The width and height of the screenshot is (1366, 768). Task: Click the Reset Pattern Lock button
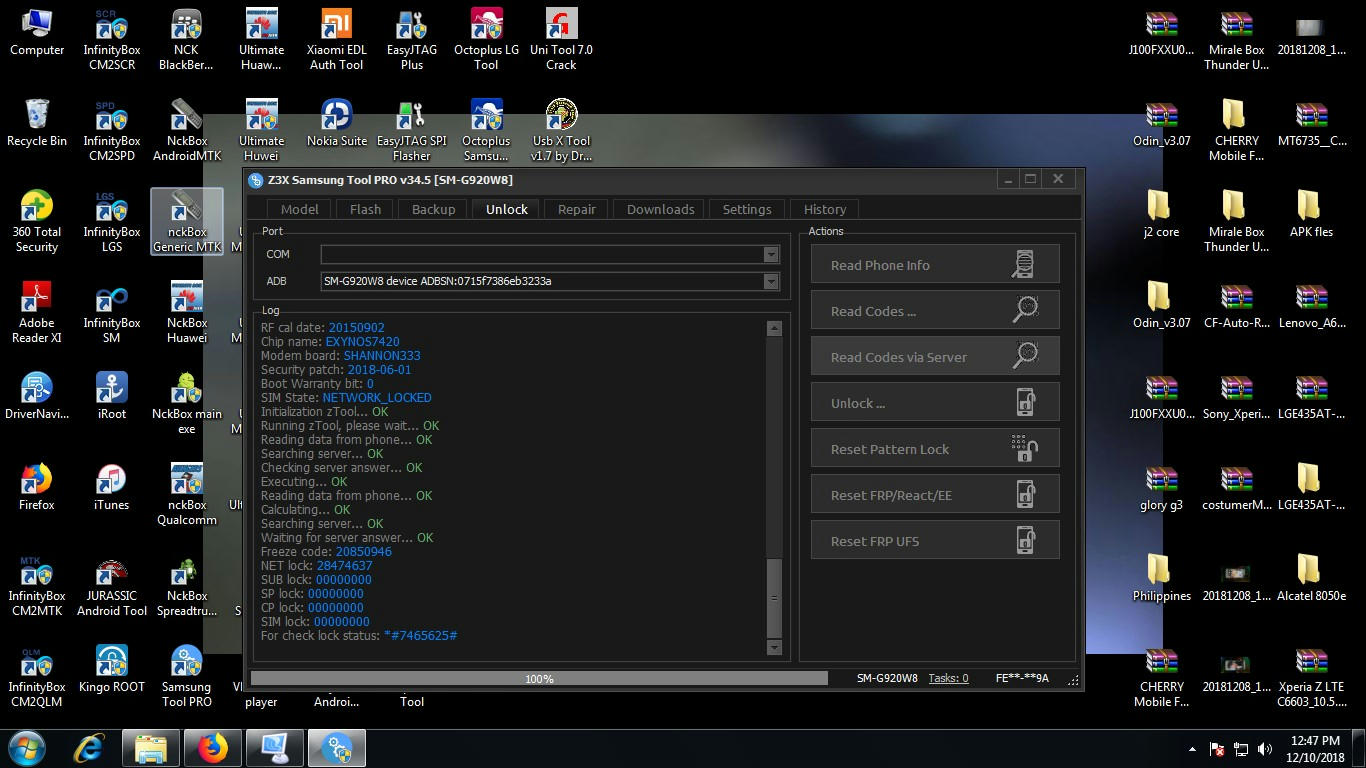click(x=935, y=449)
